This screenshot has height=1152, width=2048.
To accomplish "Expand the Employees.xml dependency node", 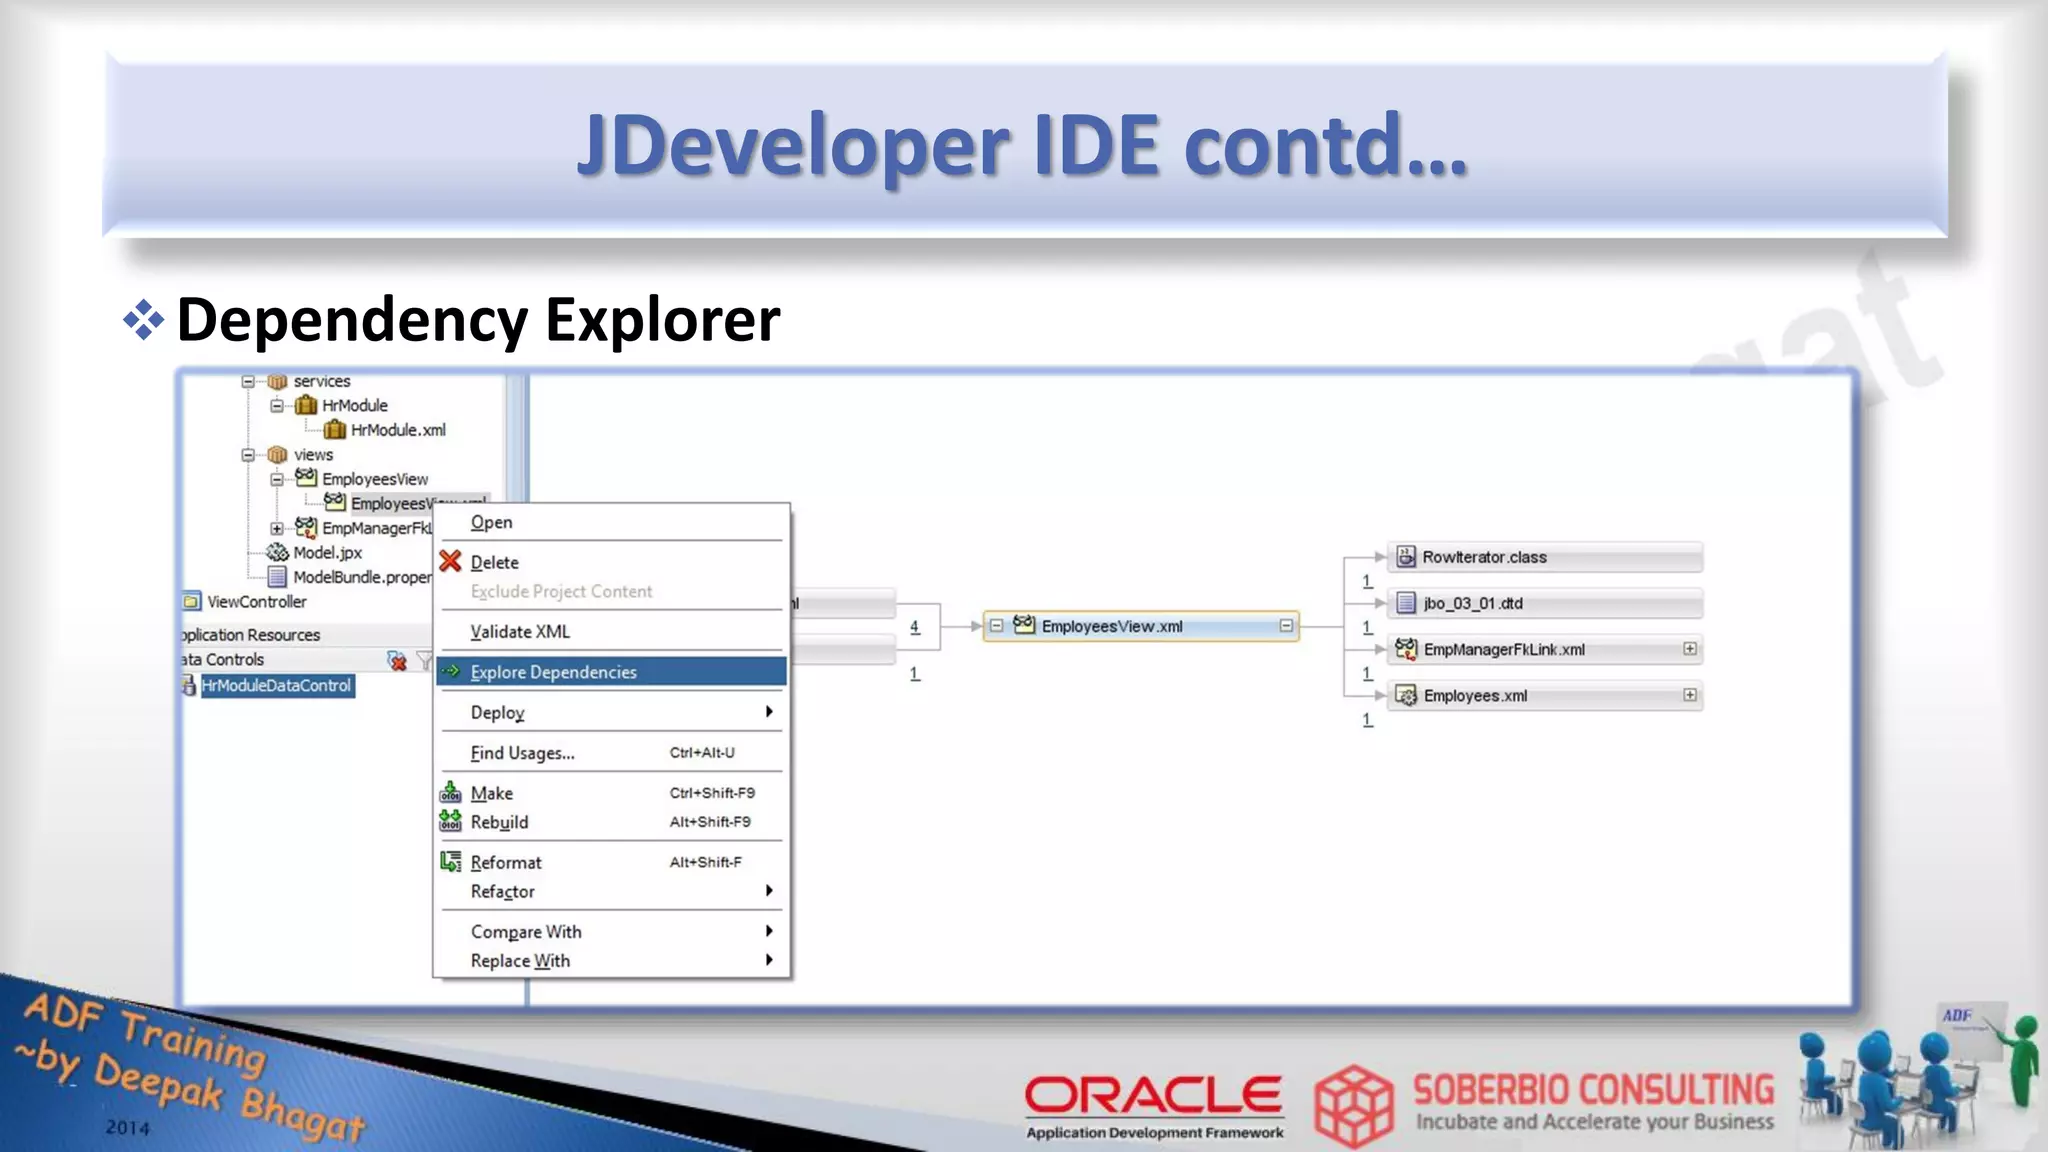I will point(1690,695).
